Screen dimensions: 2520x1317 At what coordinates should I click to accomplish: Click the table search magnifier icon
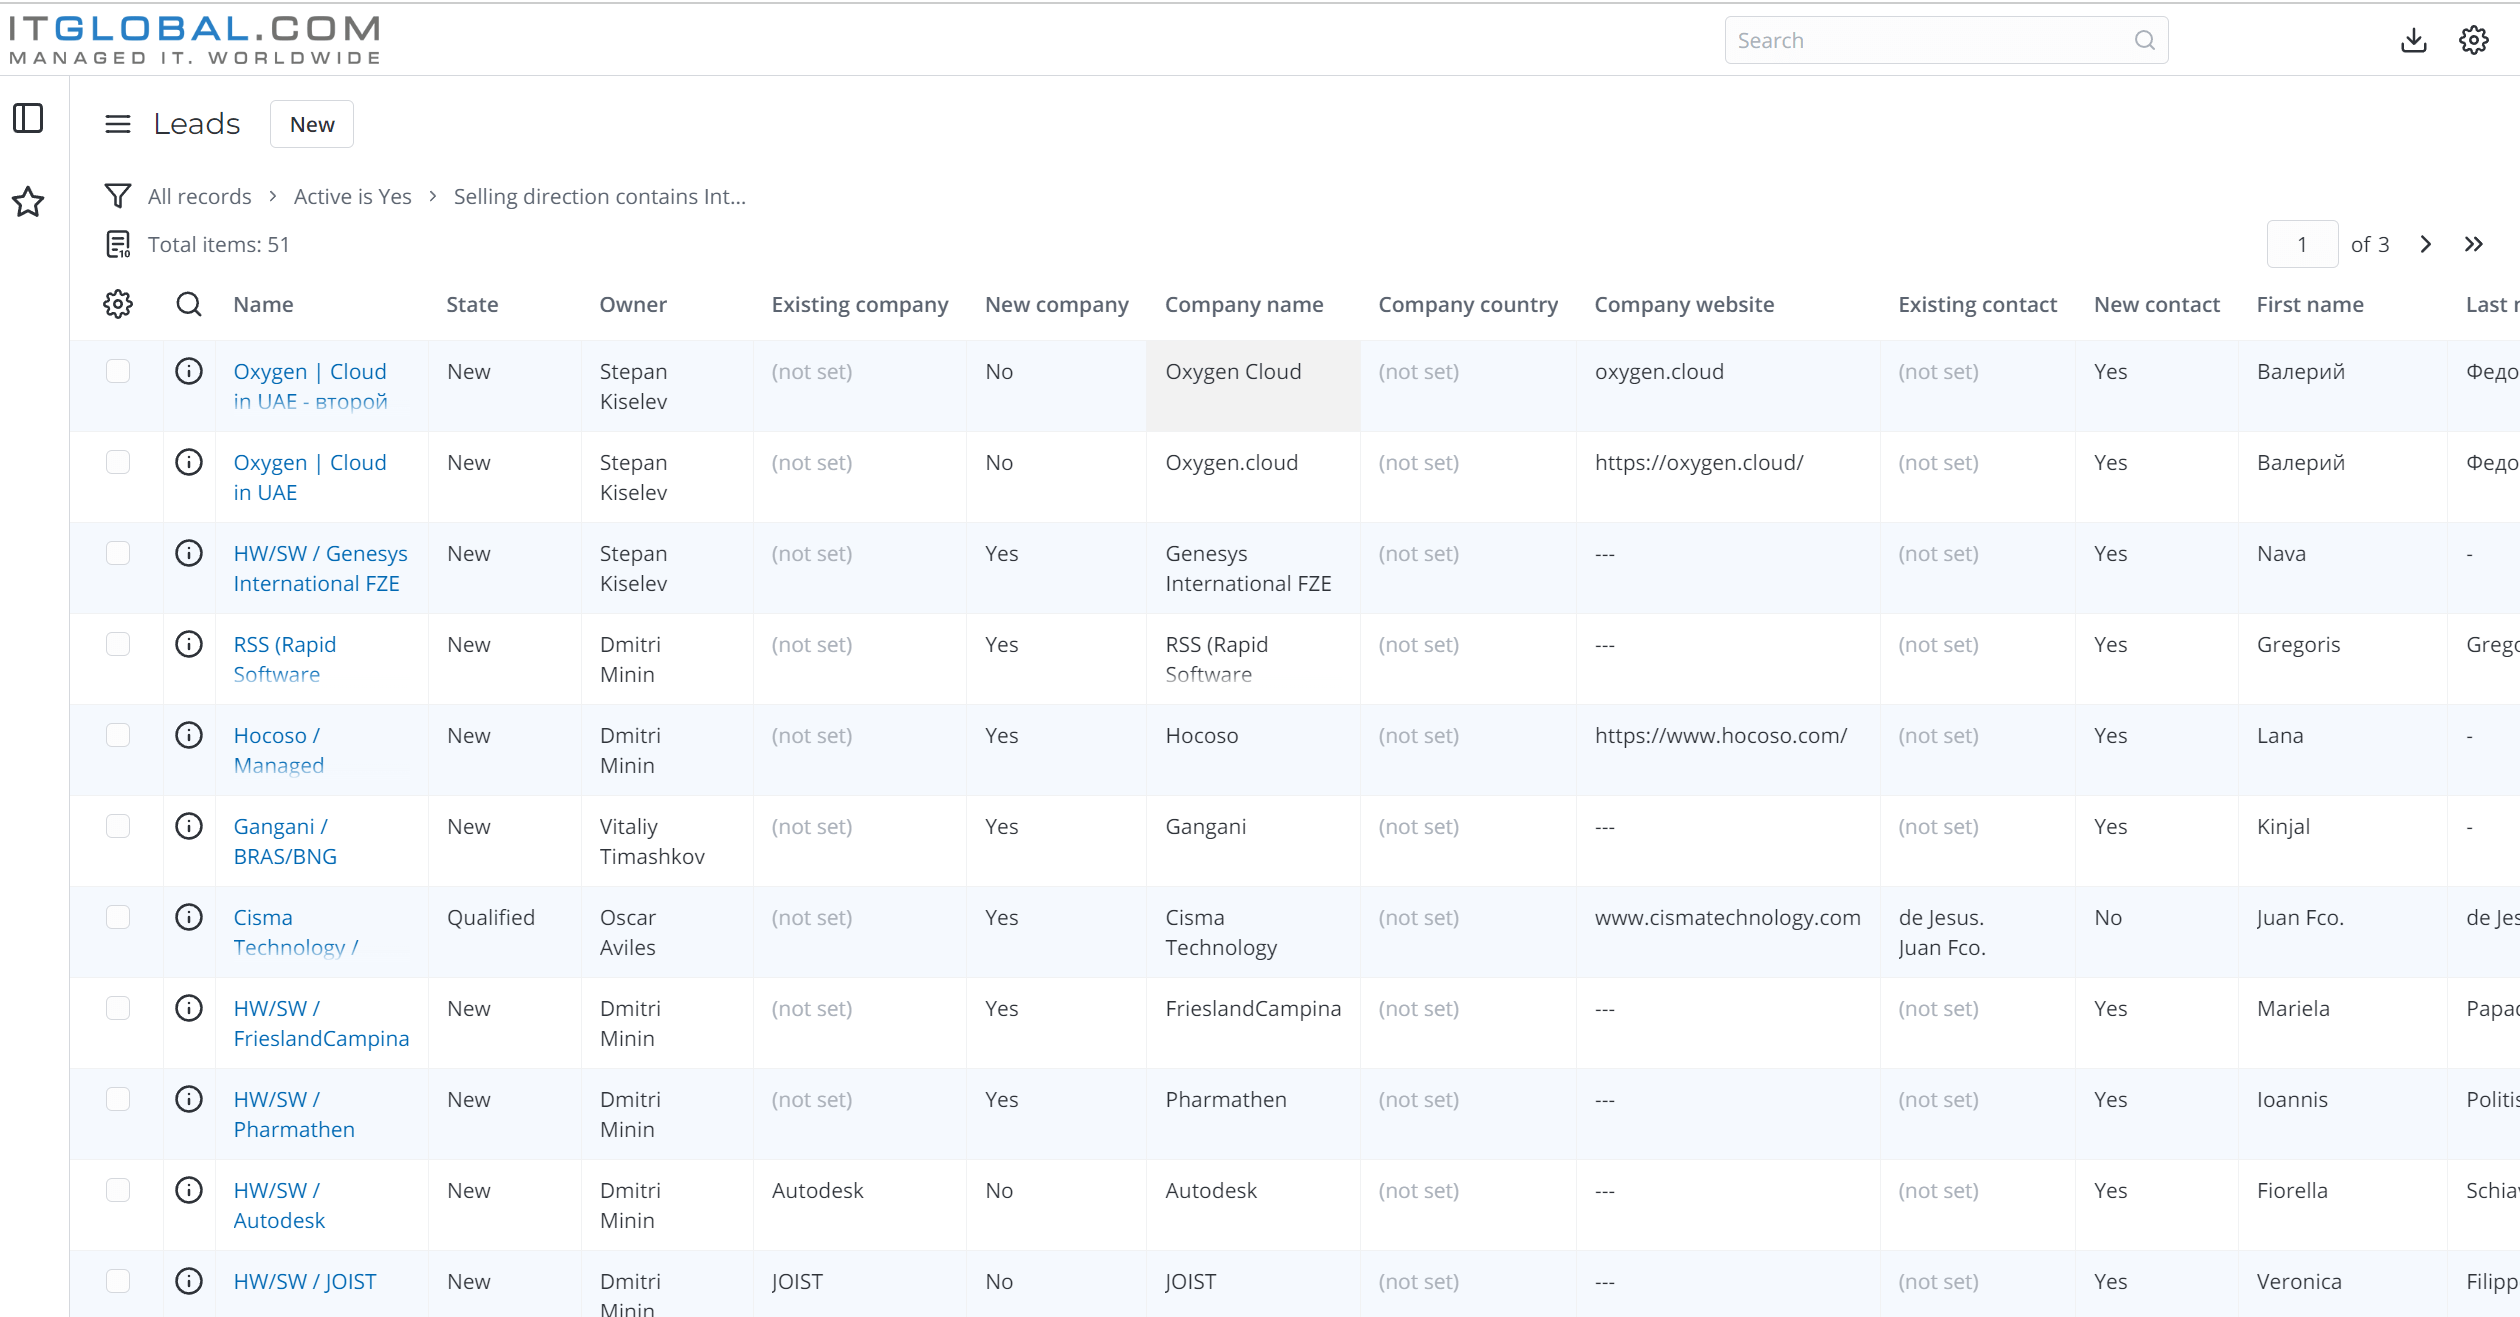189,304
